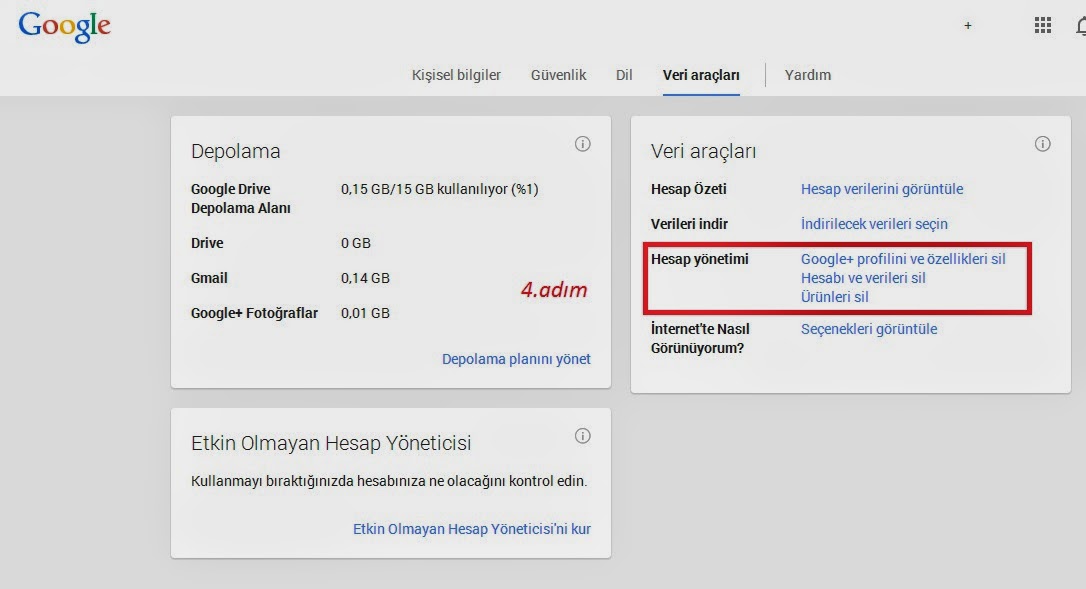Viewport: 1086px width, 589px height.
Task: Click the 0,14 GB Gmail value
Action: point(365,278)
